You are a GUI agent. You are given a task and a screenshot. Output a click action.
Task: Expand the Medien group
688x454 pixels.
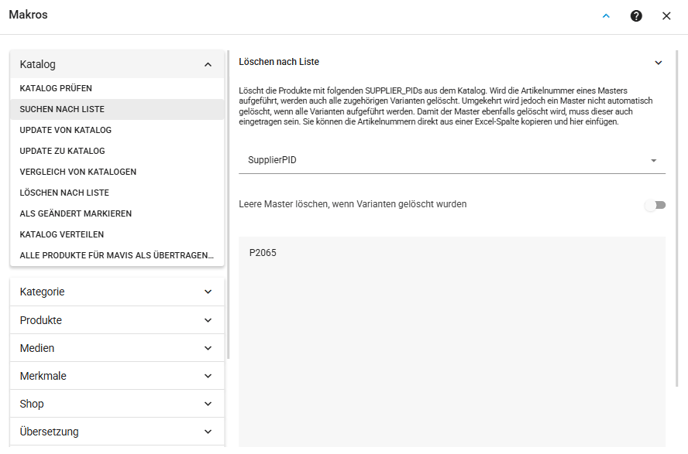[x=117, y=348]
